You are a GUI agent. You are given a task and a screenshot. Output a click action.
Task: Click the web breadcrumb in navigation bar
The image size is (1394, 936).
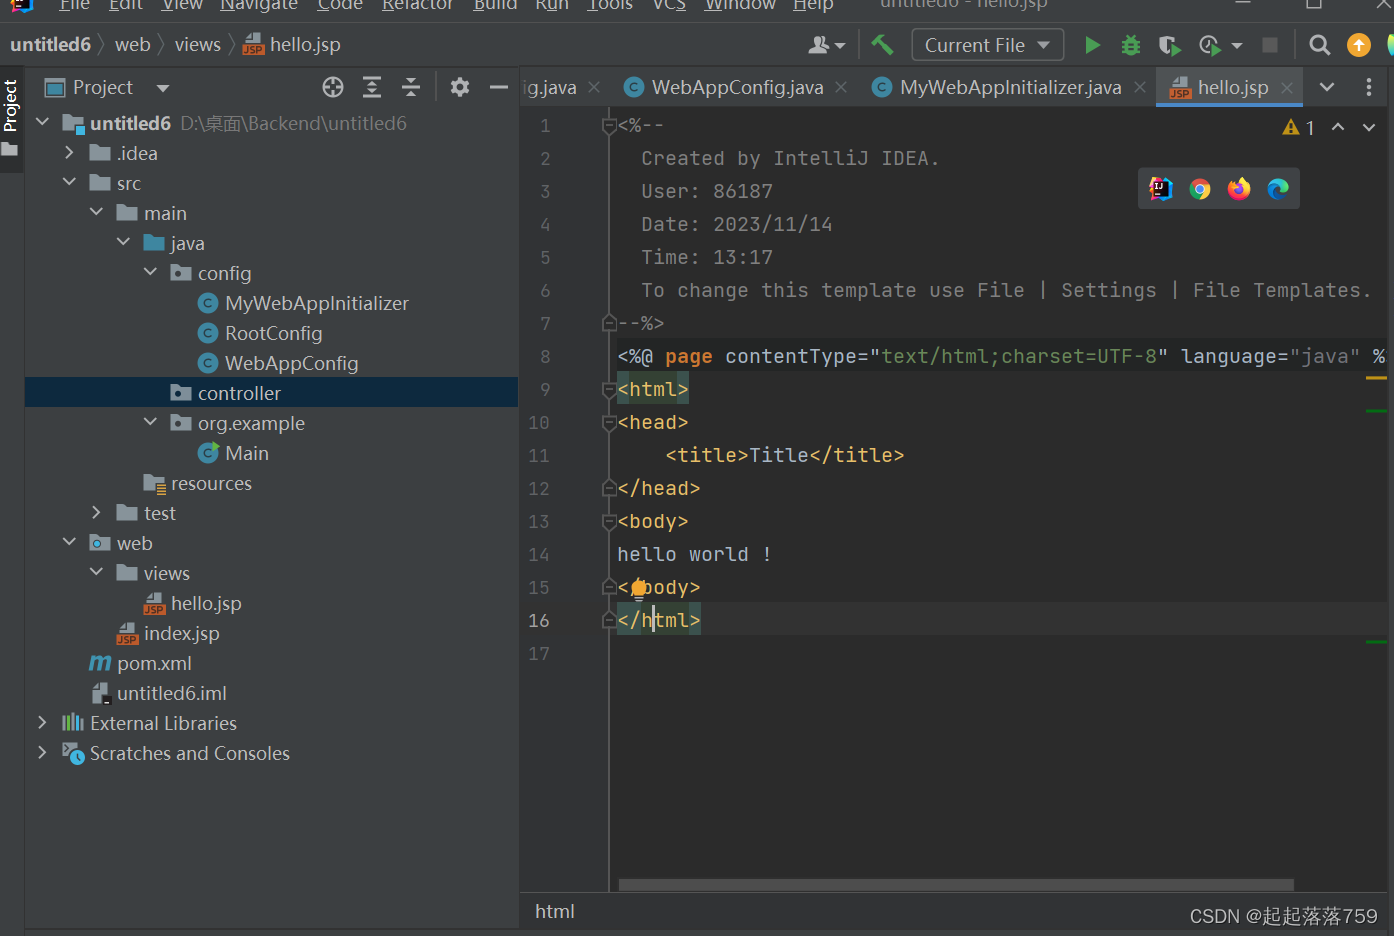pyautogui.click(x=132, y=44)
